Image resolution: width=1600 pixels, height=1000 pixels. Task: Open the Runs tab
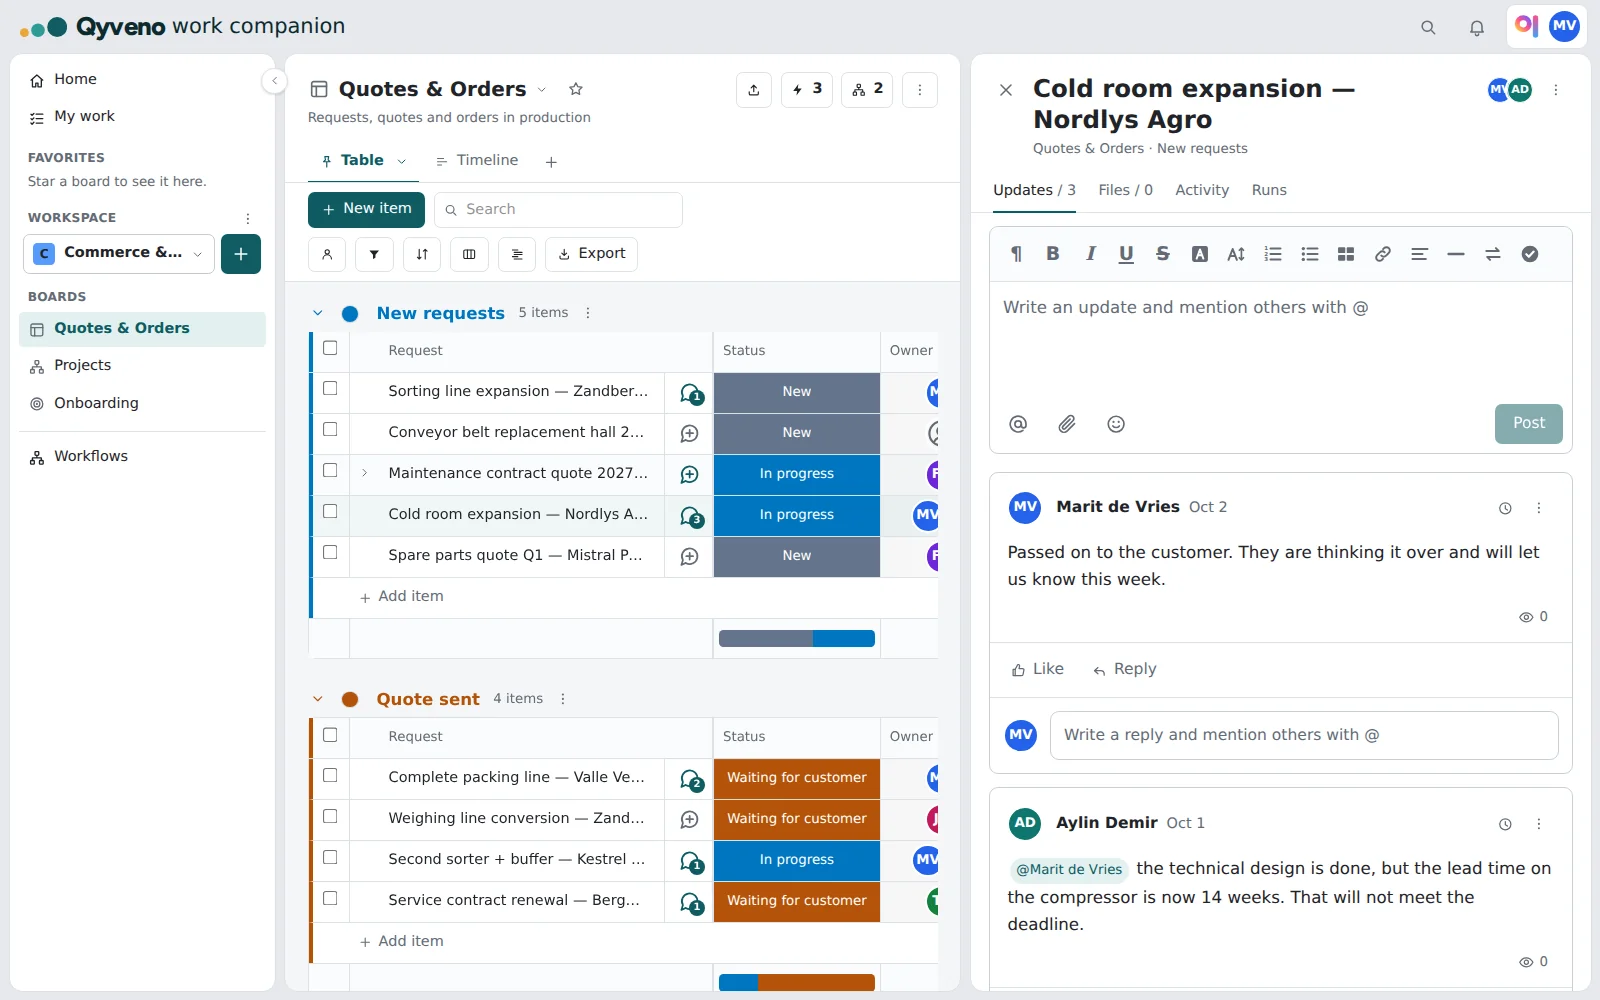point(1269,190)
